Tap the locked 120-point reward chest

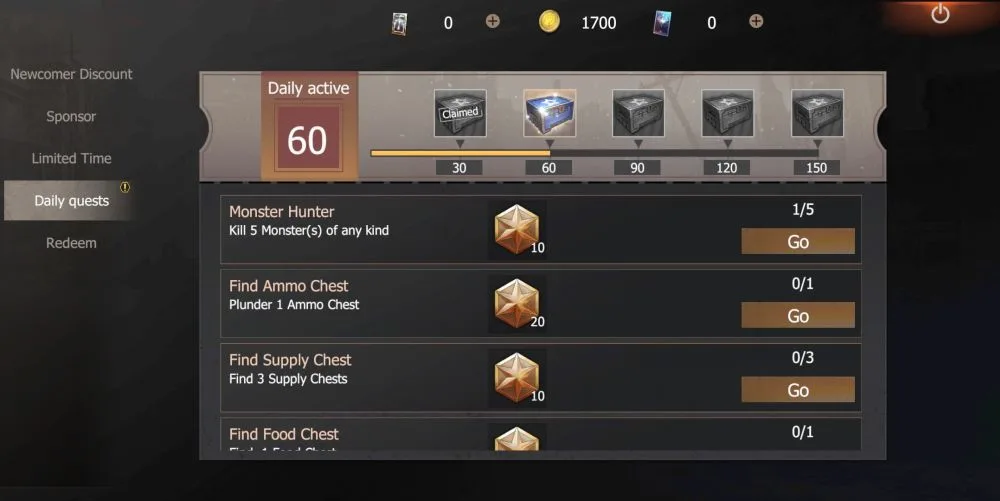click(x=728, y=113)
